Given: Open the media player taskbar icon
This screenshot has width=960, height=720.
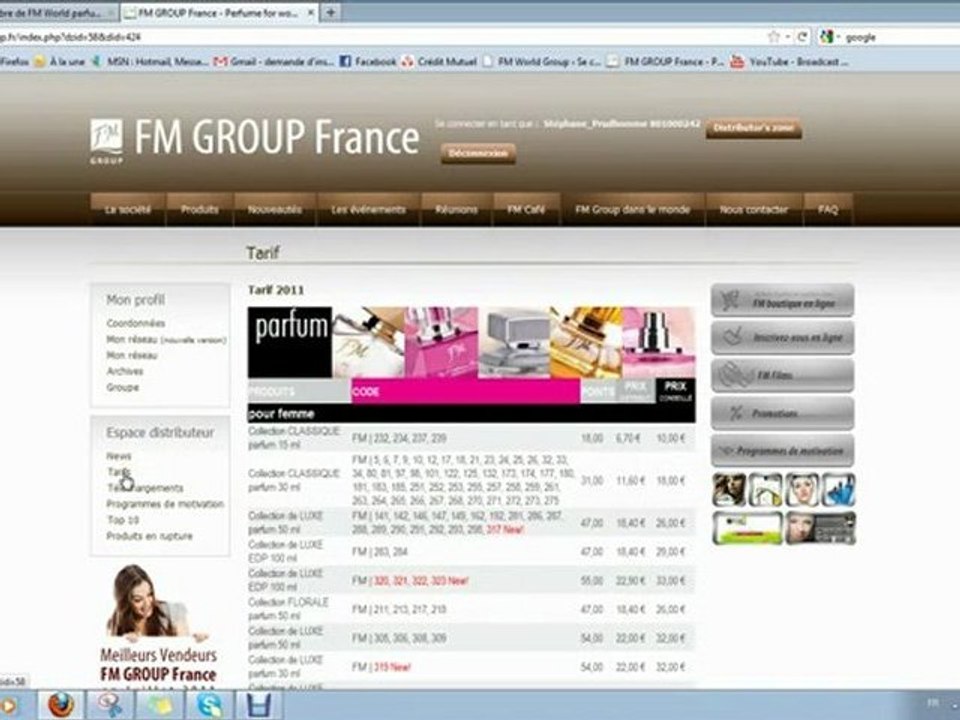Looking at the screenshot, I should 9,705.
